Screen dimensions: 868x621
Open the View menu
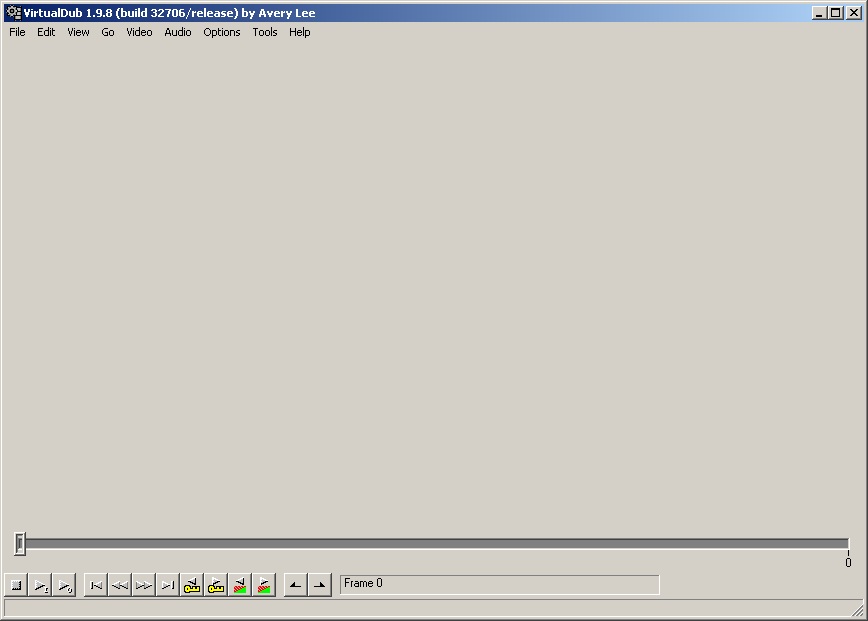78,32
